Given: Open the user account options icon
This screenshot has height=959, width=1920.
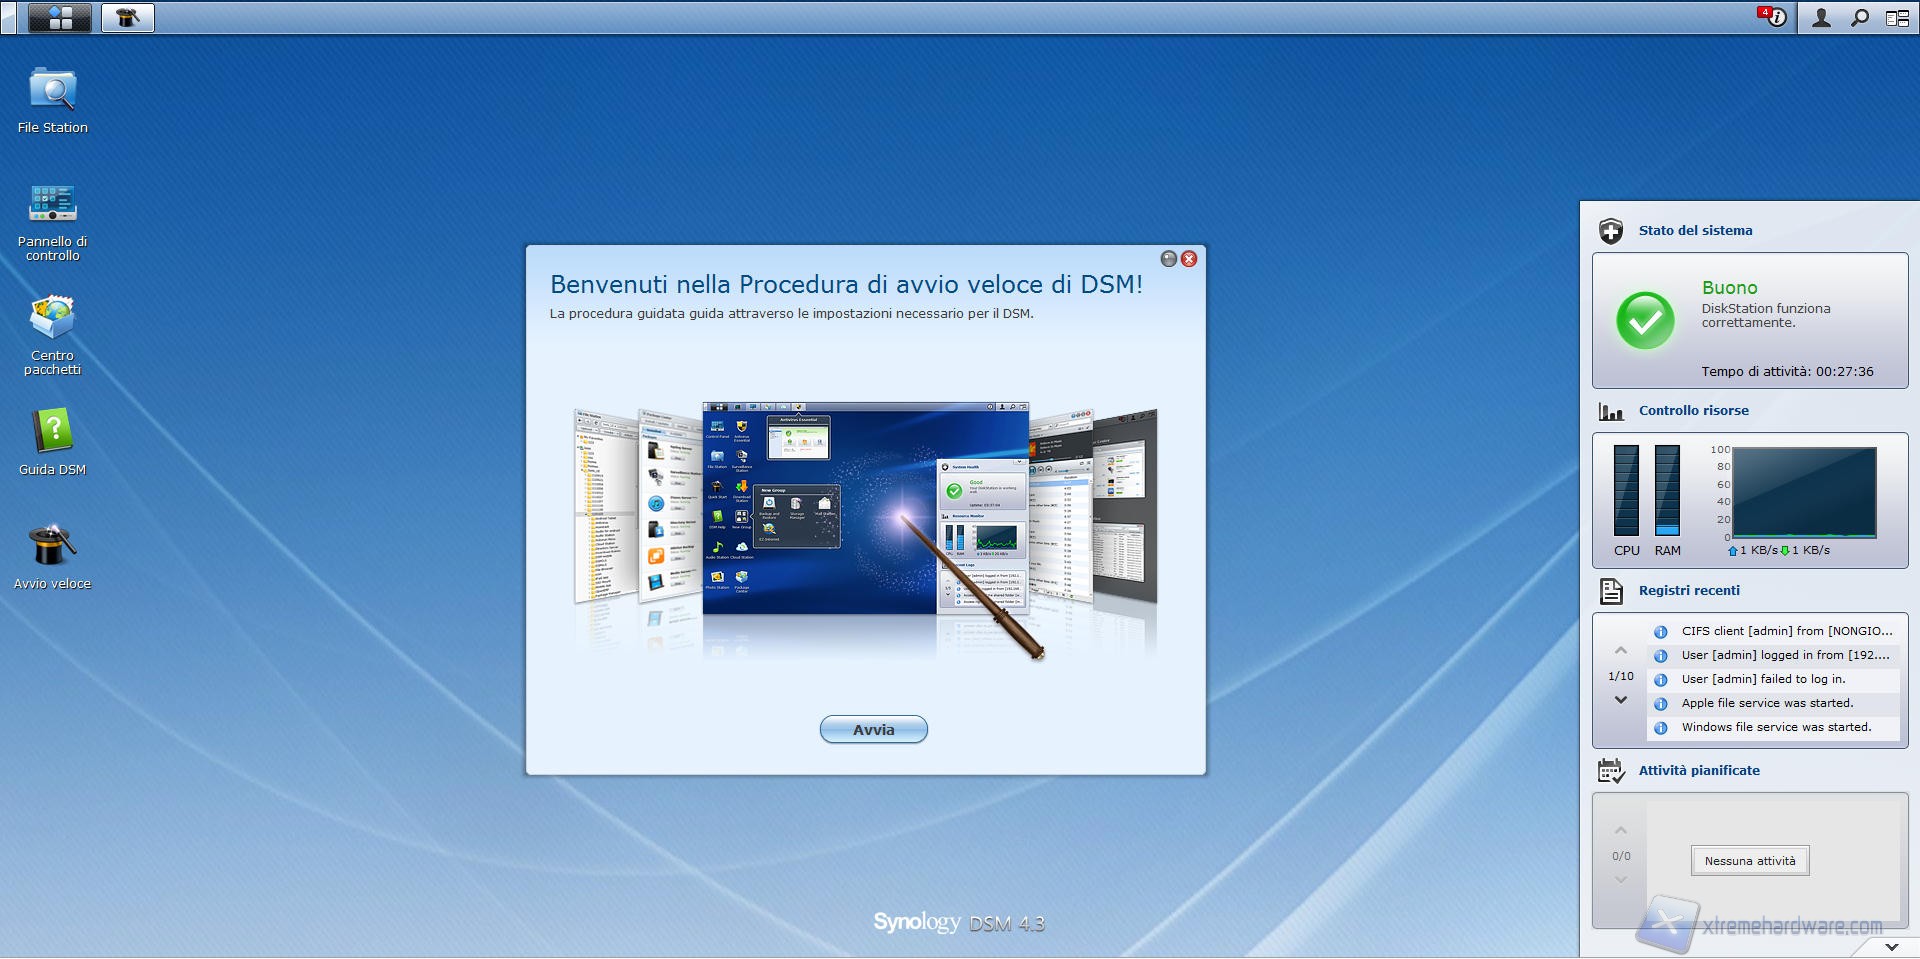Looking at the screenshot, I should 1821,18.
